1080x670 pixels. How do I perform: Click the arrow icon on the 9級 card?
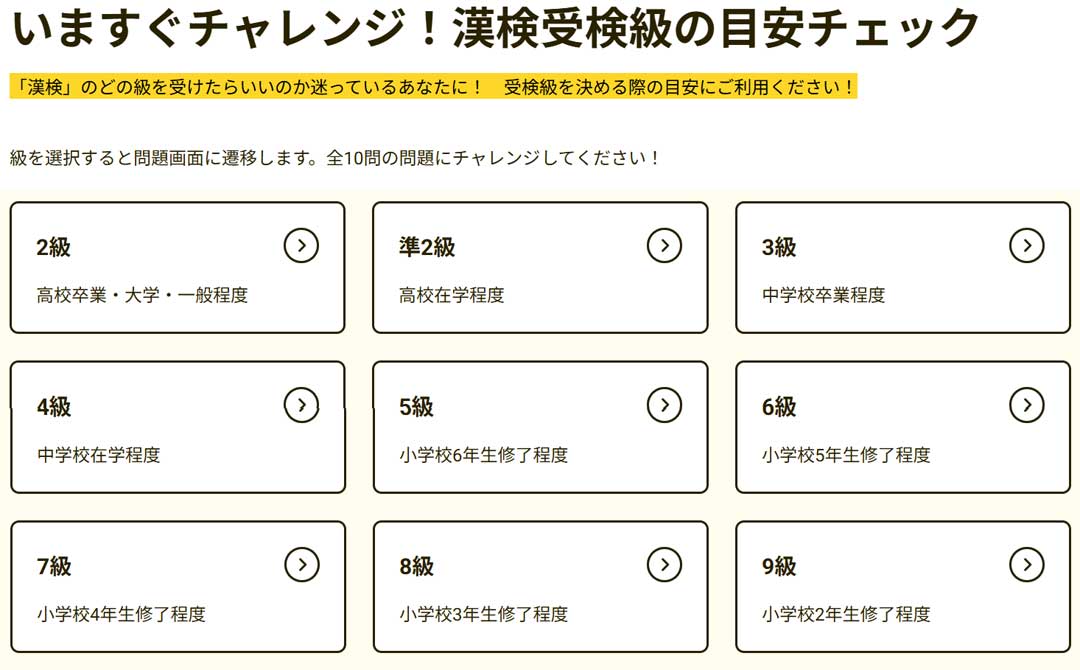tap(1026, 564)
